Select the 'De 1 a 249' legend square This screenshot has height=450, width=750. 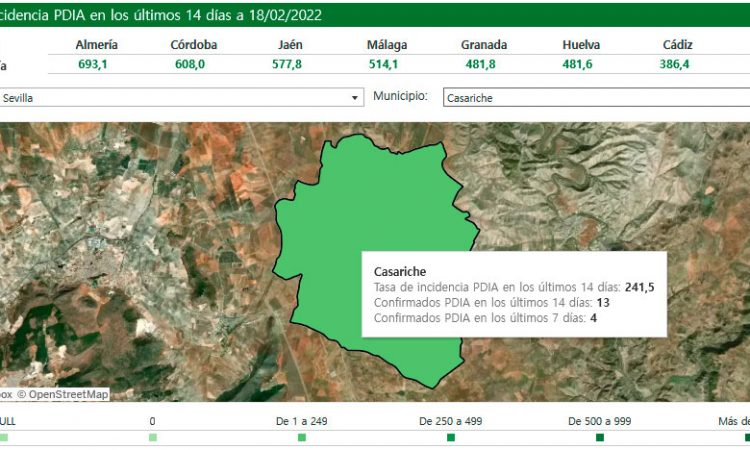pos(302,437)
